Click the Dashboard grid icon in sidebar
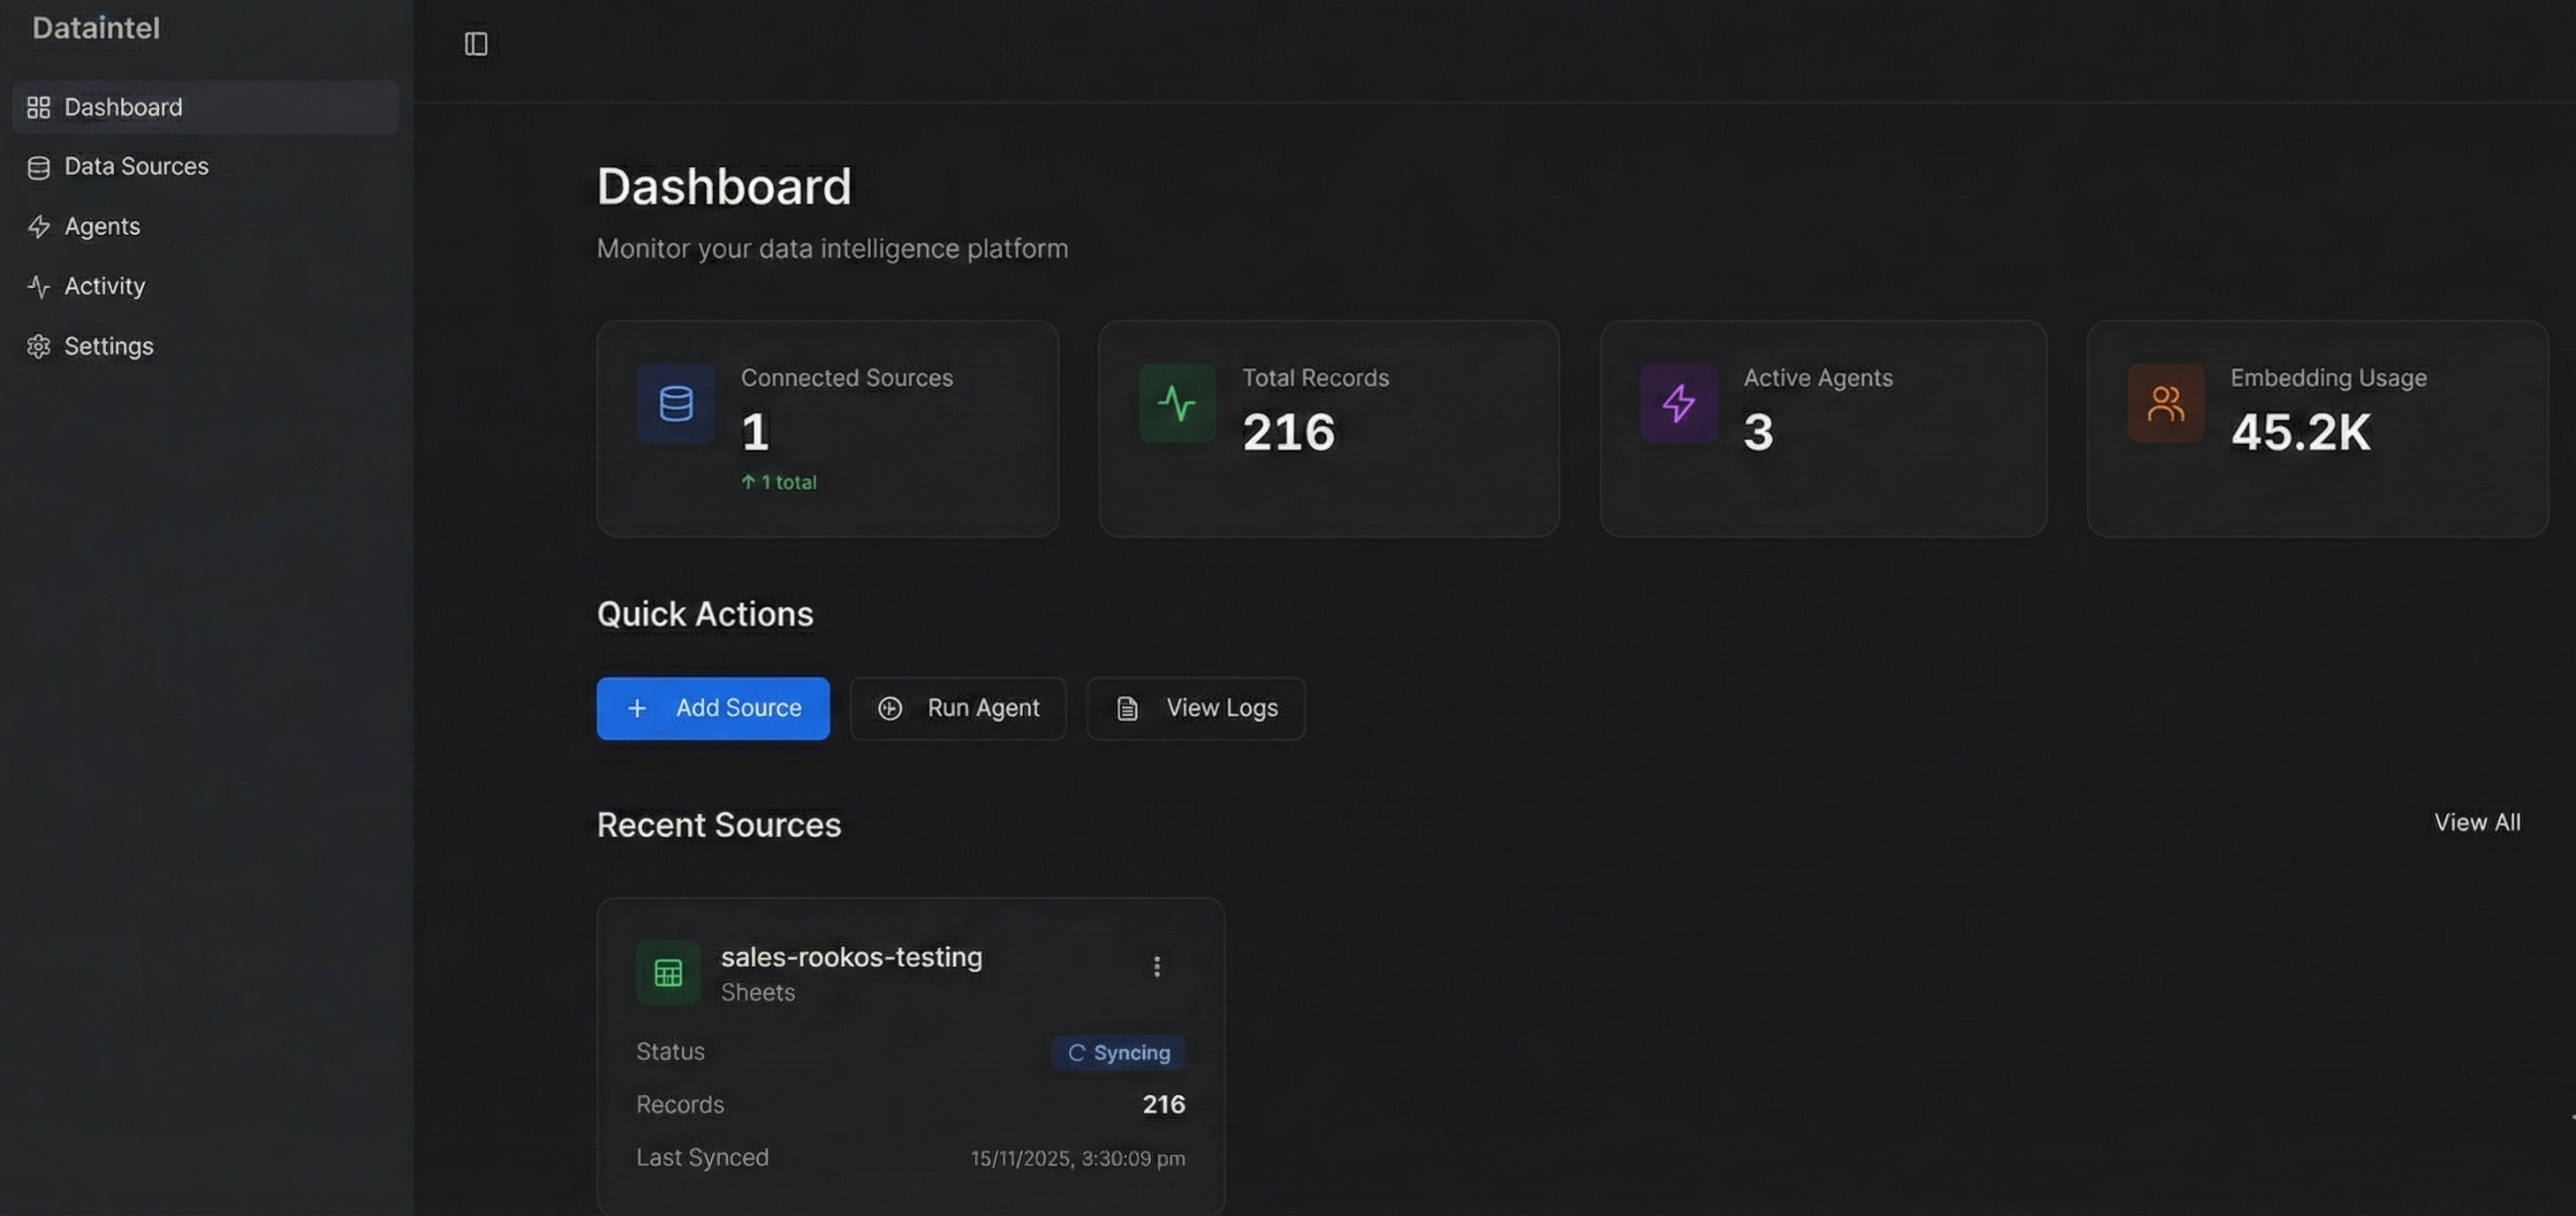Screen dimensions: 2576x1216 click(x=39, y=107)
